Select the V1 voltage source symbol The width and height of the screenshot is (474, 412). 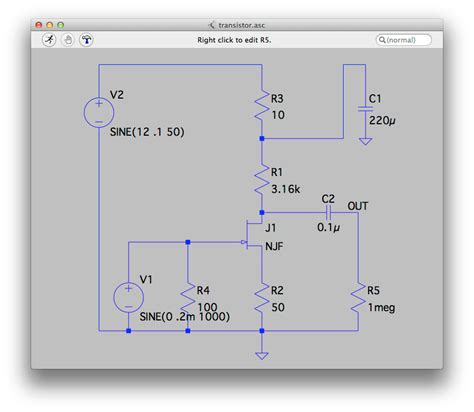click(x=129, y=297)
